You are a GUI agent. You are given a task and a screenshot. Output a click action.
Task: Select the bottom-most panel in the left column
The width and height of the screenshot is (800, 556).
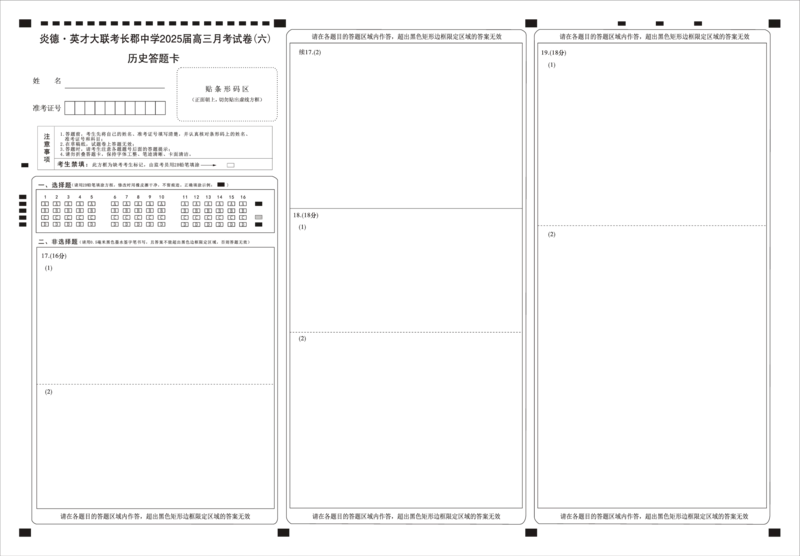pos(155,446)
